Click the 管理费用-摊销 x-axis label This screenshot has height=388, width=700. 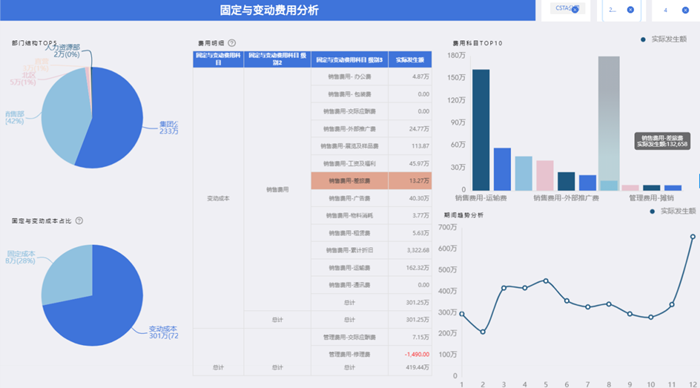pos(651,198)
